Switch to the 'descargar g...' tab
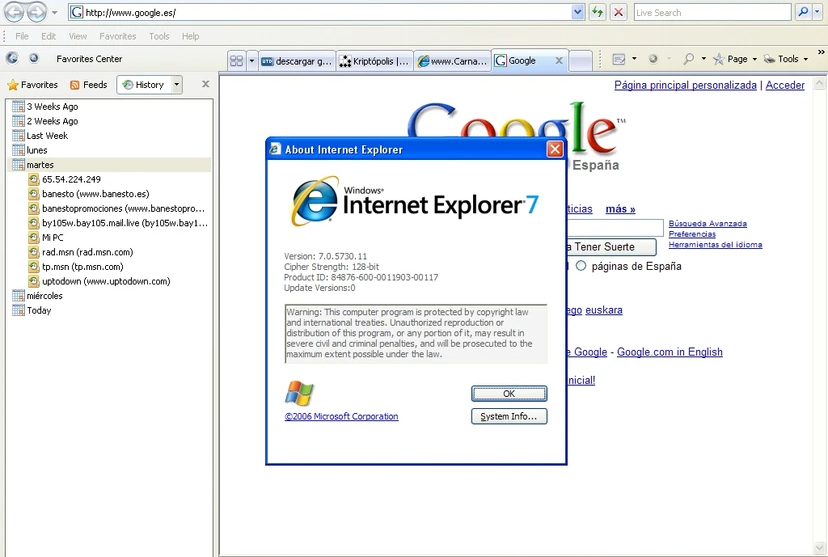This screenshot has width=828, height=557. tap(297, 61)
